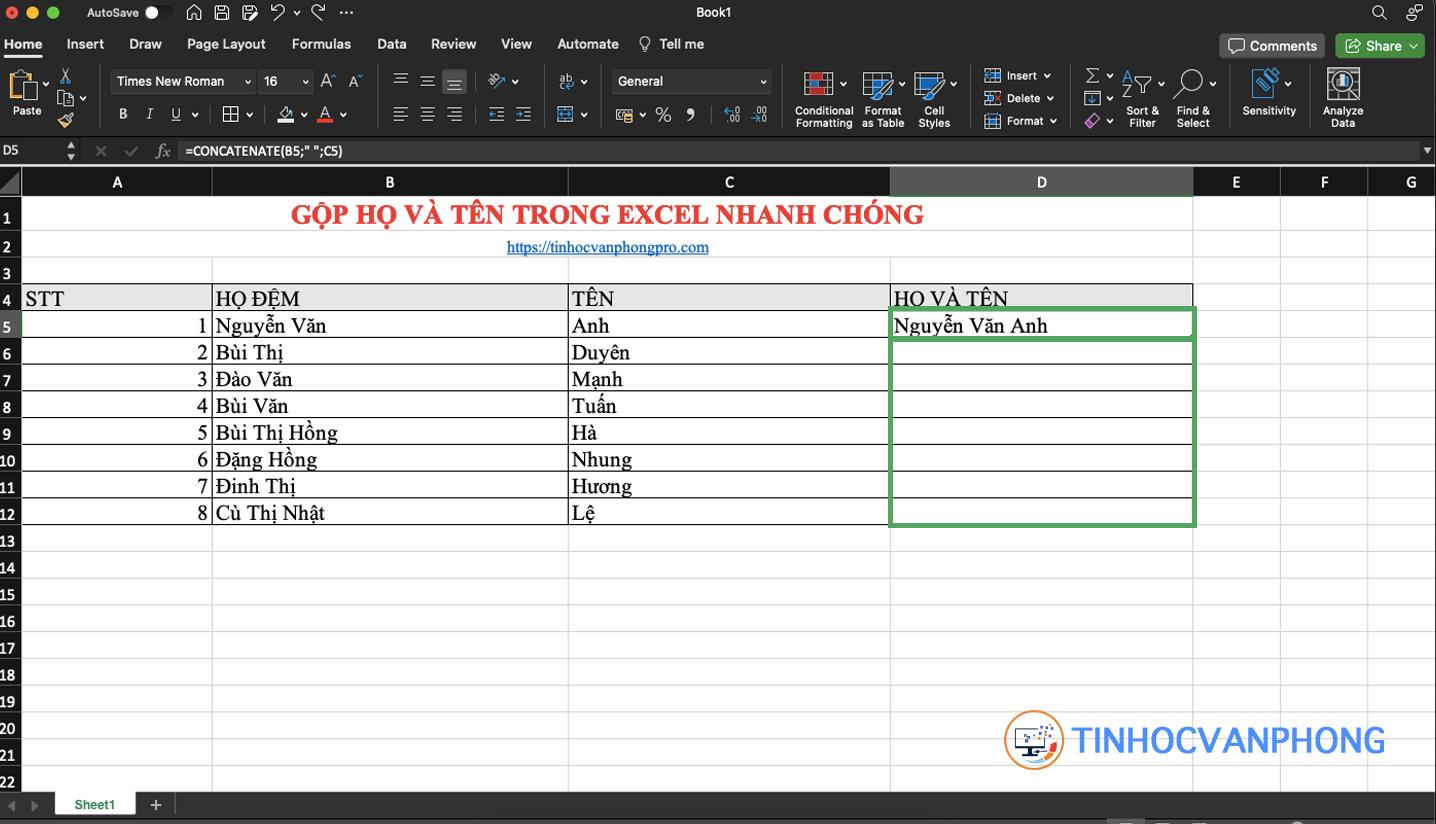Select the Sheet1 worksheet tab

click(95, 805)
